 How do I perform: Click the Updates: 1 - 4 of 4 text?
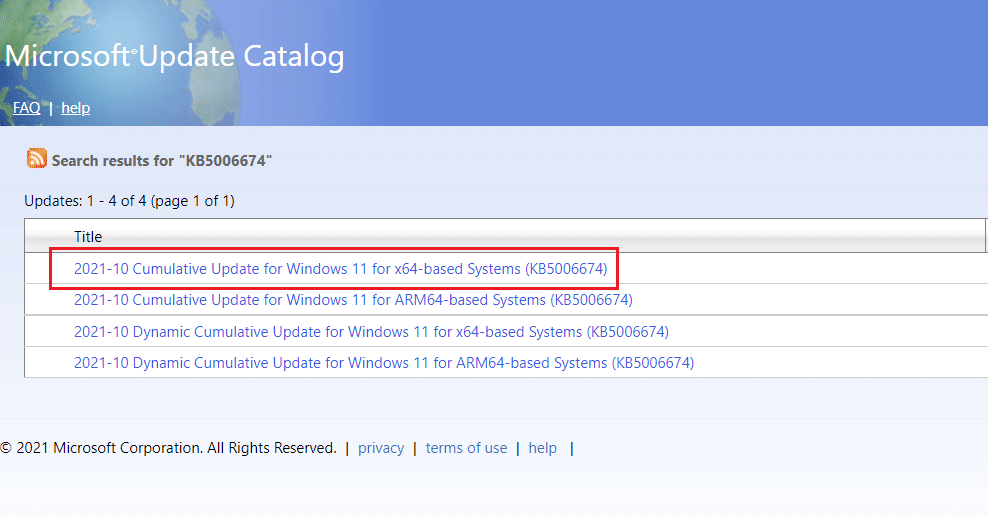[x=129, y=201]
